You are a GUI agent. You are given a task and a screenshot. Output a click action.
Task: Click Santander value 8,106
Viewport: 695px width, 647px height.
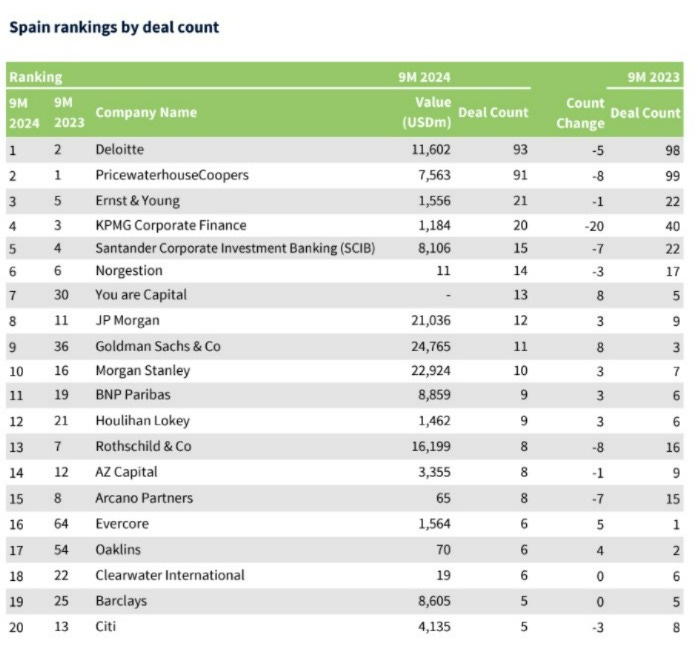pos(434,248)
